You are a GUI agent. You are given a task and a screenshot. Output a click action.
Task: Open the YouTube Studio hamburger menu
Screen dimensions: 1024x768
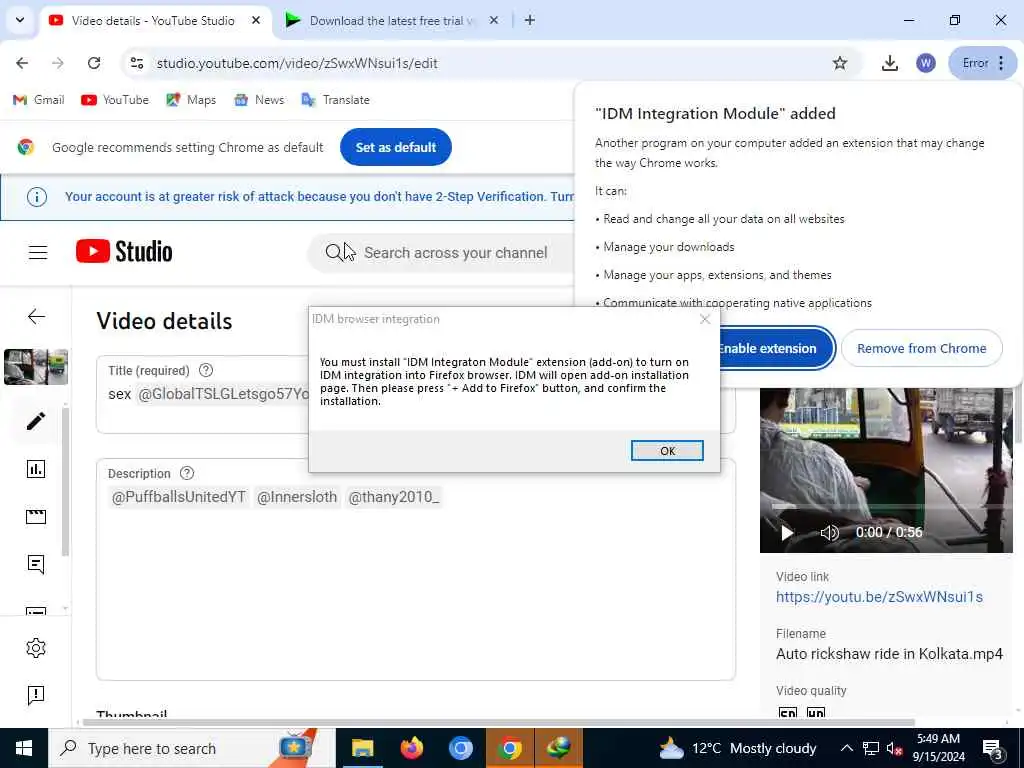[x=38, y=252]
